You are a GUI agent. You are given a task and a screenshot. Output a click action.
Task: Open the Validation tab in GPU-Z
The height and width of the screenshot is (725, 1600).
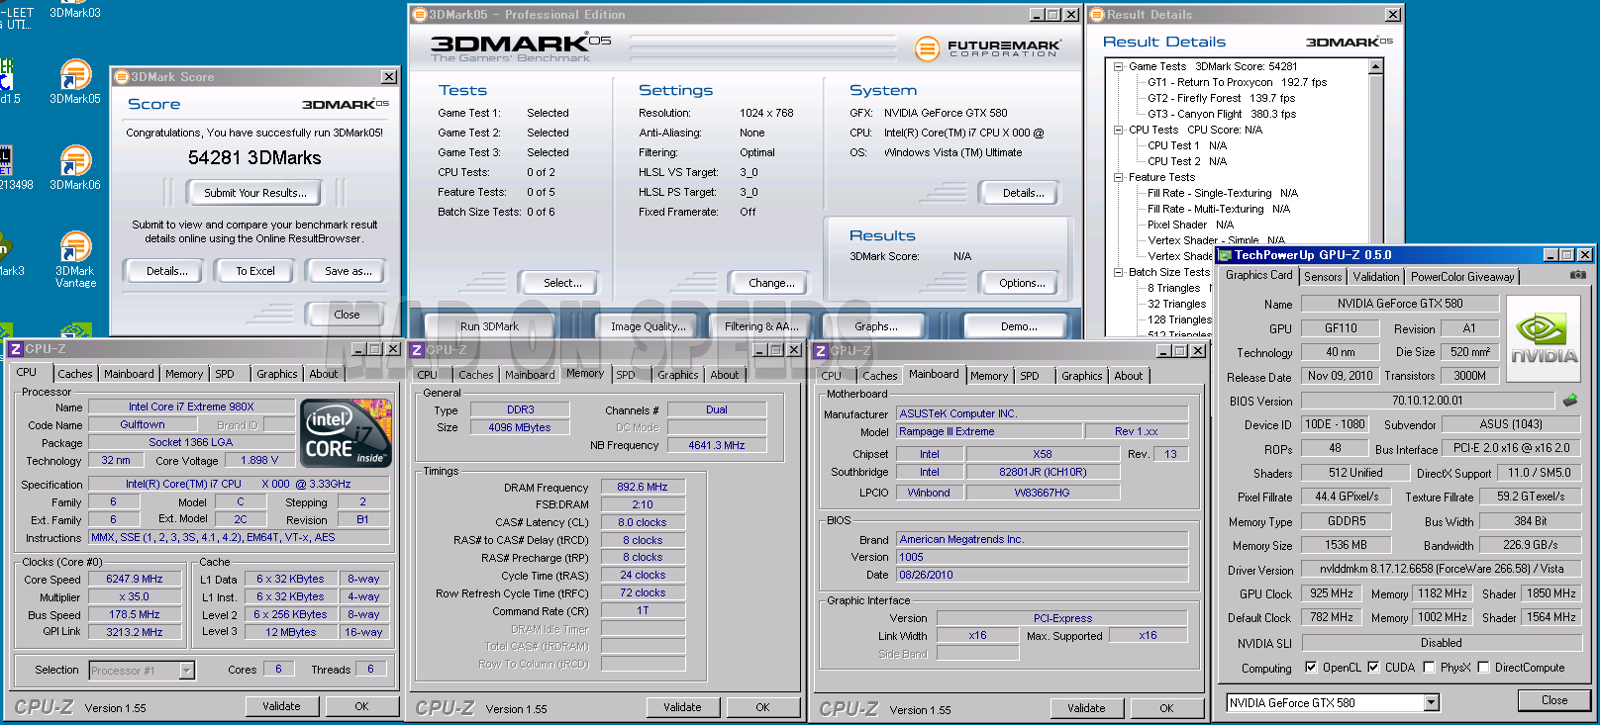coord(1376,277)
